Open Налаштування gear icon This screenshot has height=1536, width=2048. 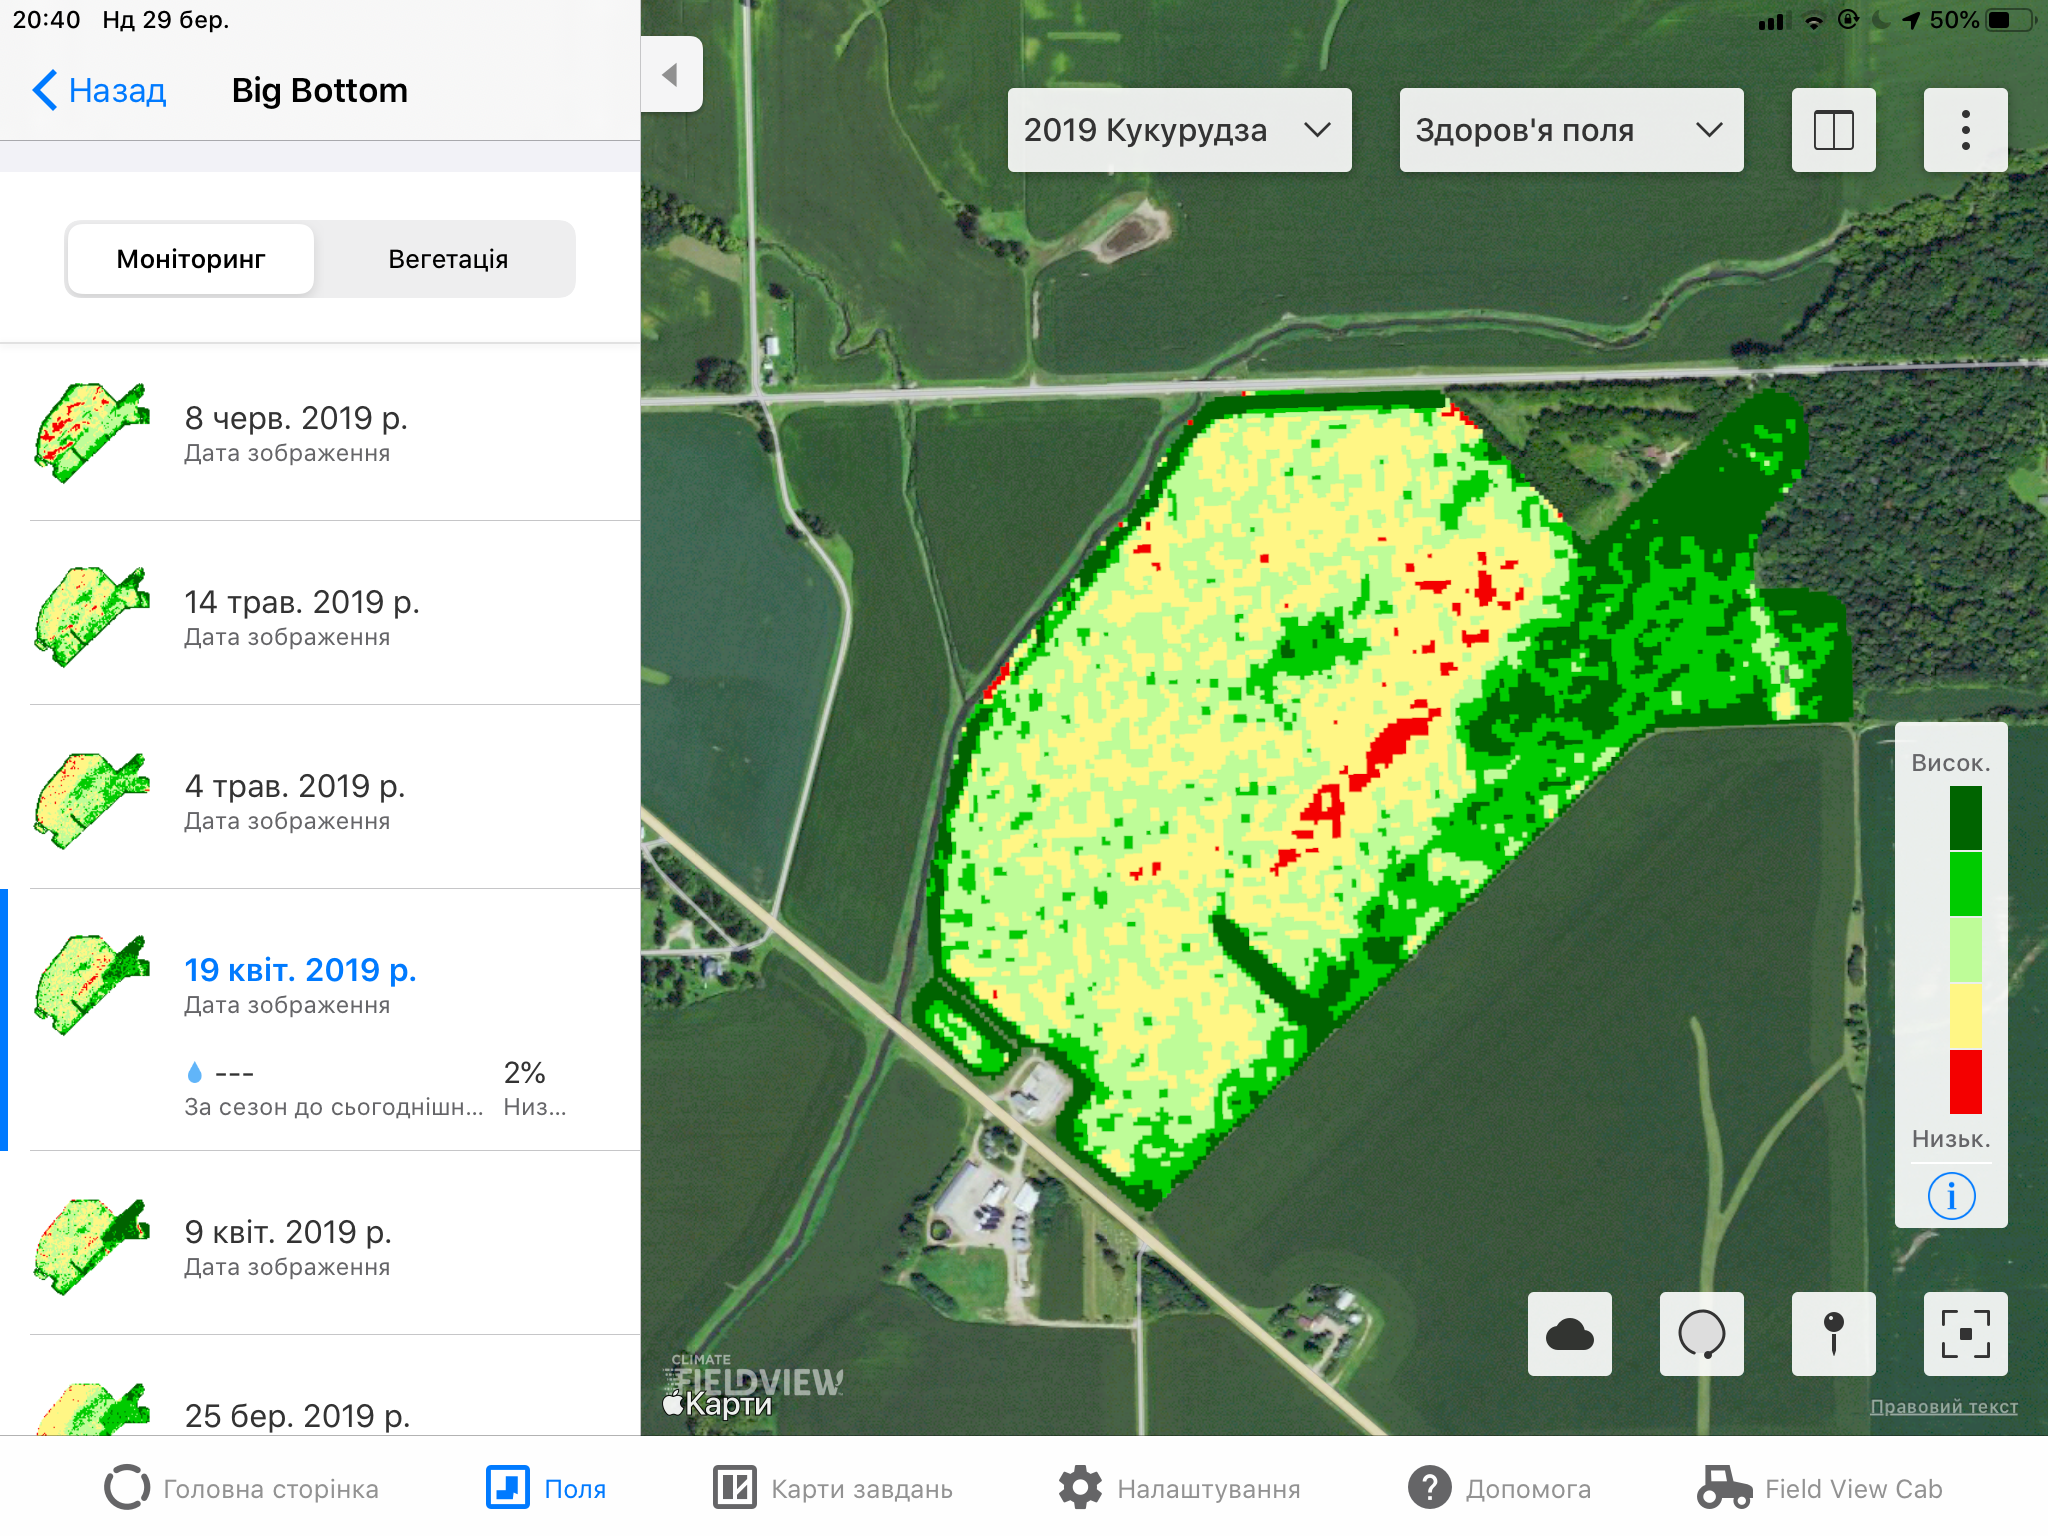point(1080,1488)
